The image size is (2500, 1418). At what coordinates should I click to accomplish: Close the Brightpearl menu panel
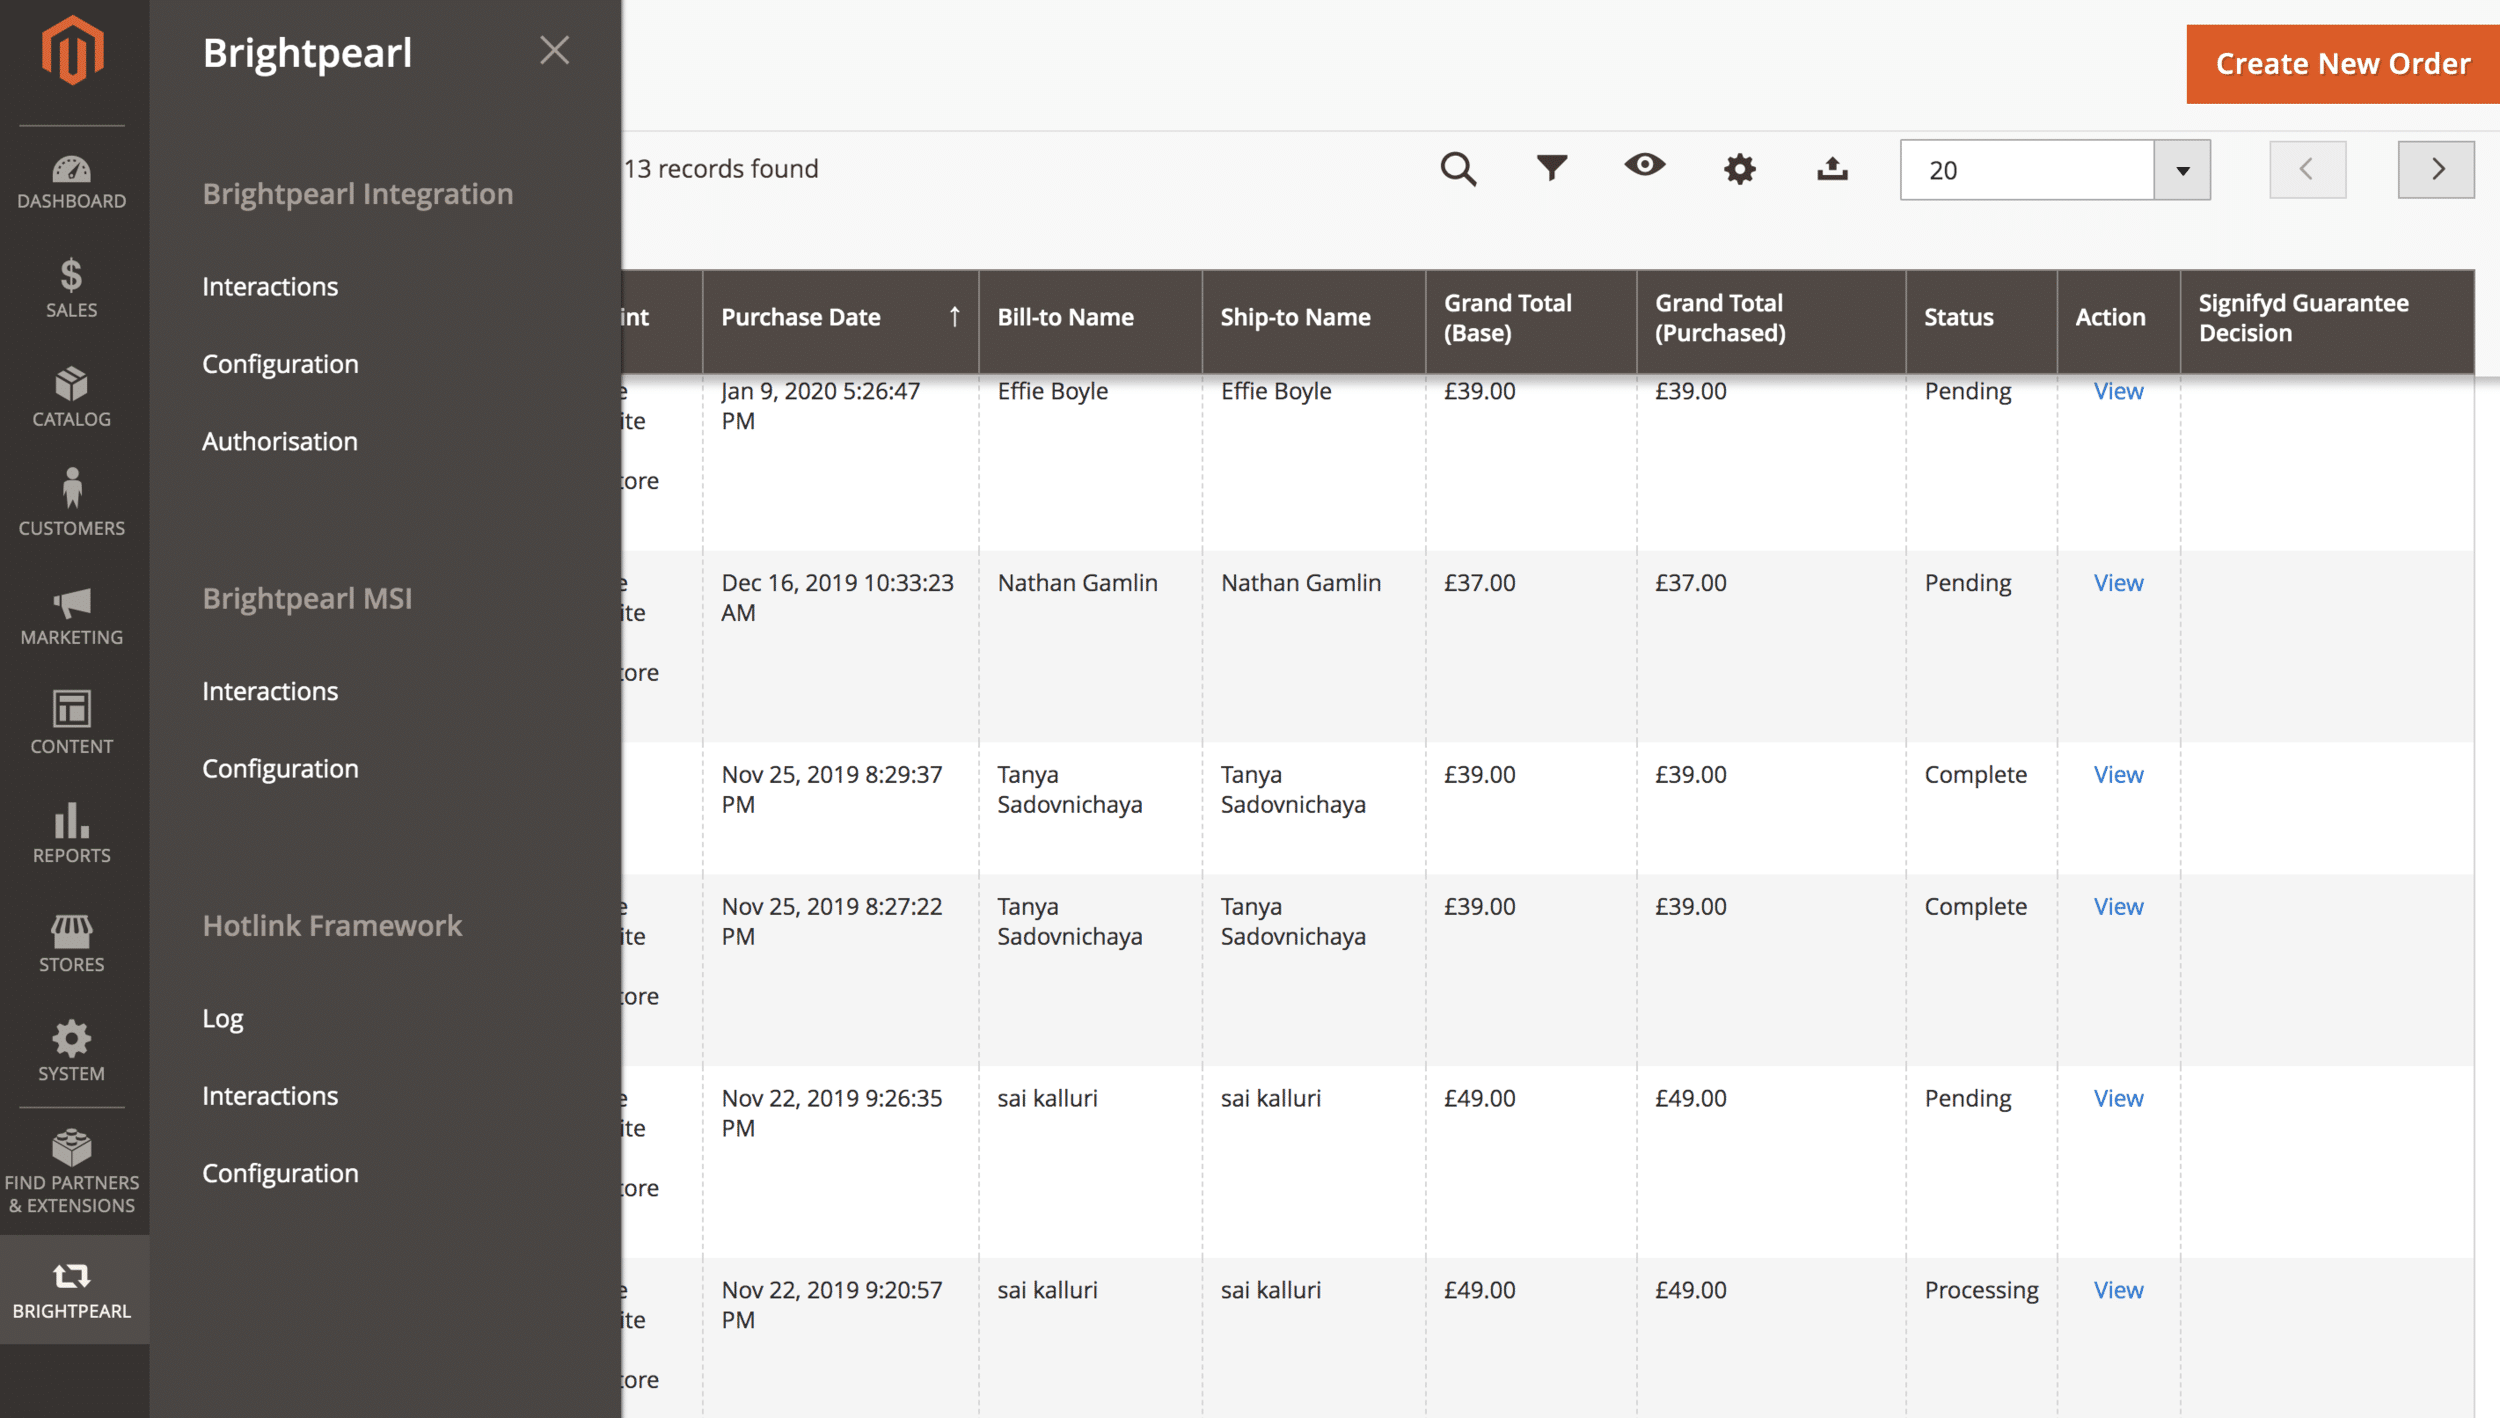pyautogui.click(x=556, y=49)
